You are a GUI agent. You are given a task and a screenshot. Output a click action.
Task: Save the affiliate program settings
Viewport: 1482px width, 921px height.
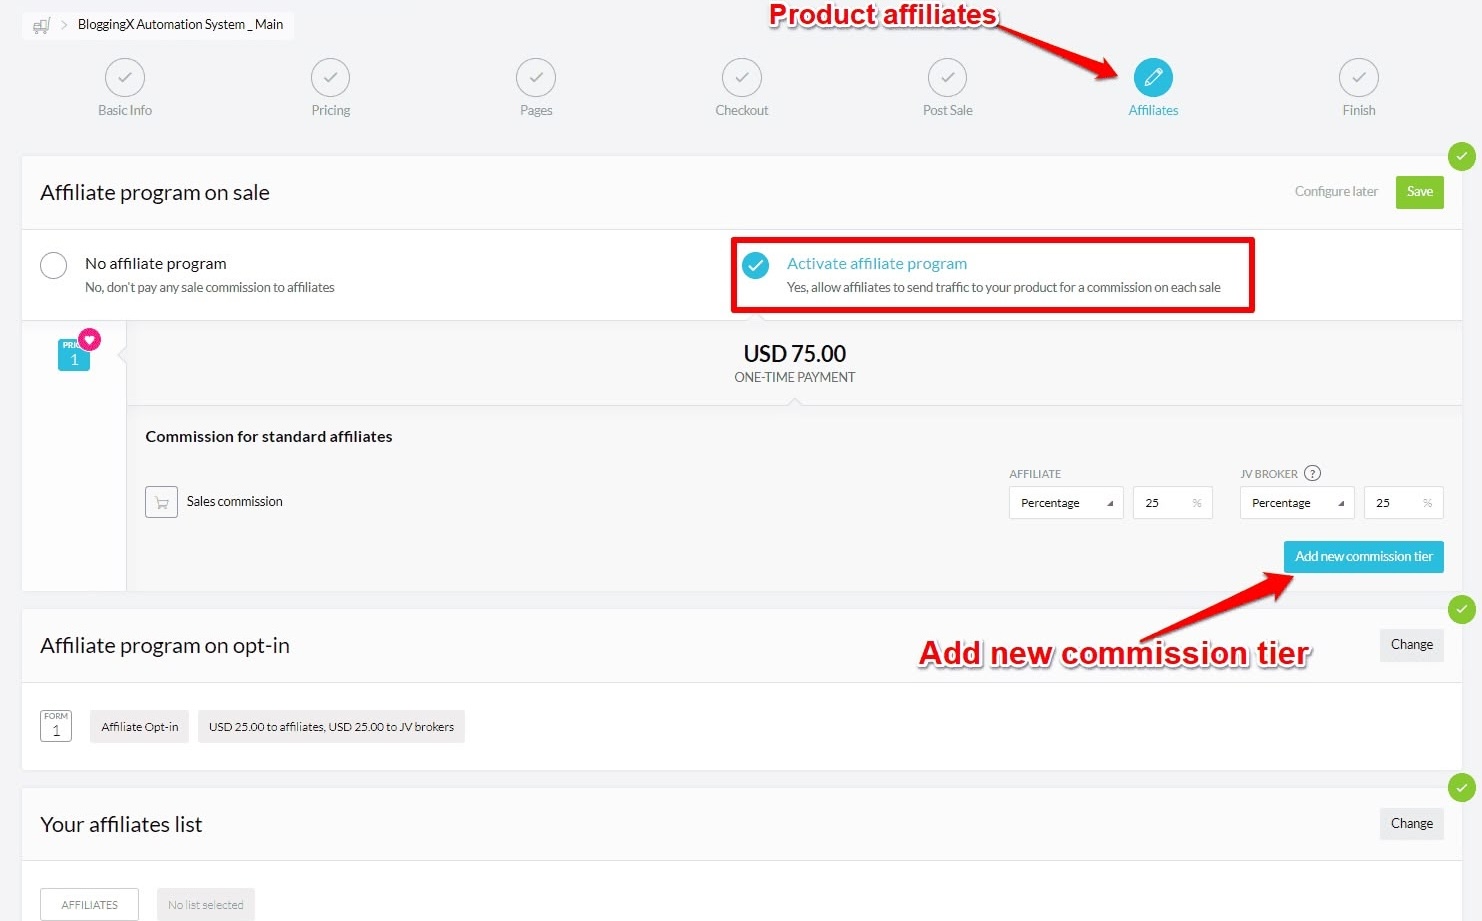[x=1420, y=192]
